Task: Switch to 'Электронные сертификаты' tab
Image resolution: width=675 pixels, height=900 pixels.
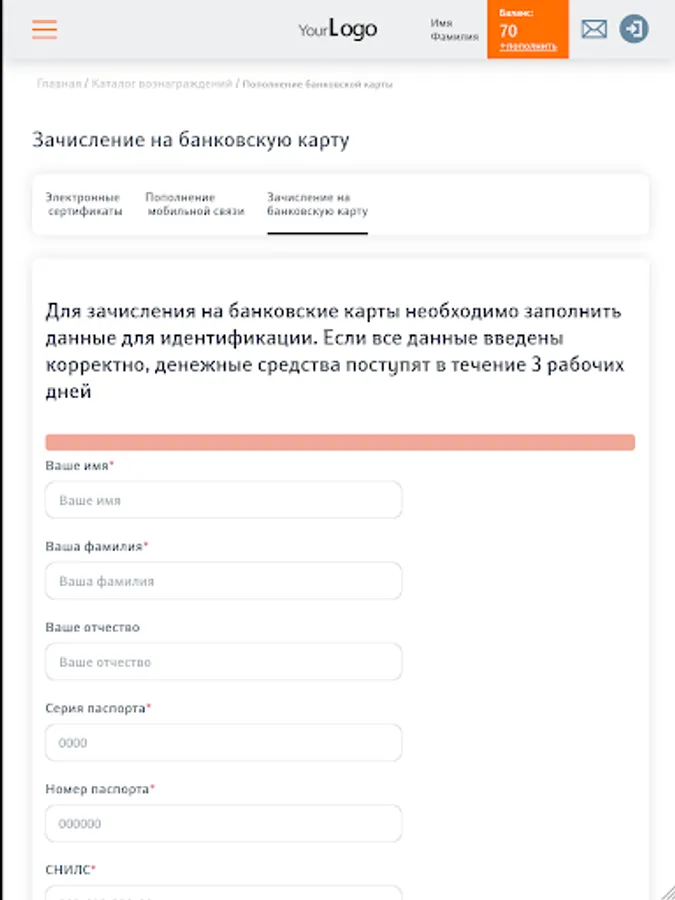Action: coord(84,204)
